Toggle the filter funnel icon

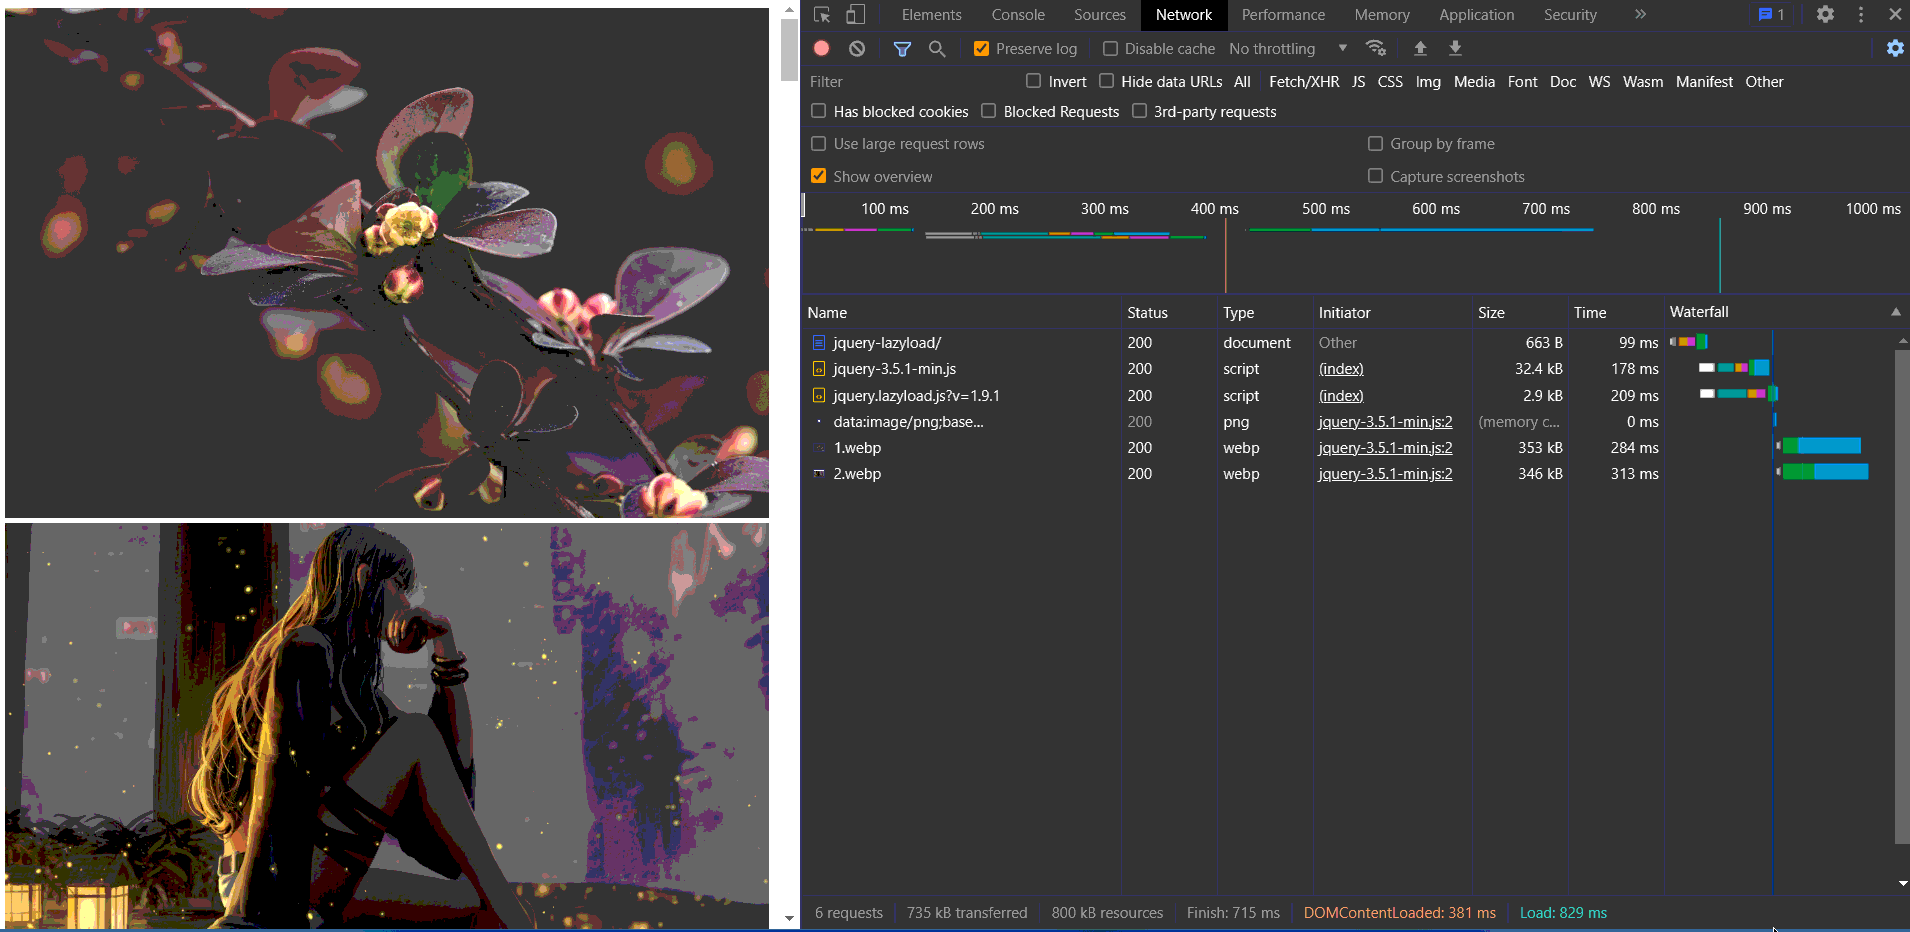(x=902, y=48)
